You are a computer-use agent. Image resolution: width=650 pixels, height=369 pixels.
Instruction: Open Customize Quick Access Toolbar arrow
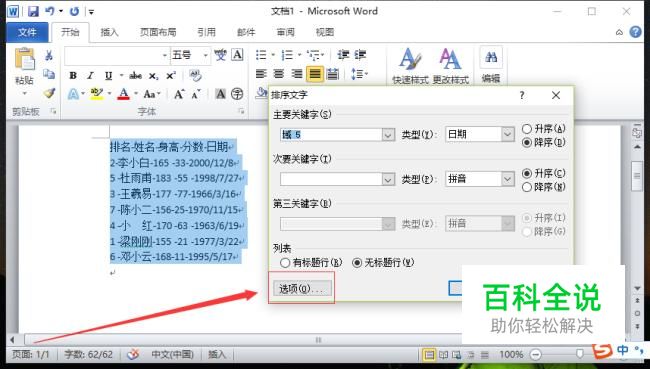[x=91, y=12]
